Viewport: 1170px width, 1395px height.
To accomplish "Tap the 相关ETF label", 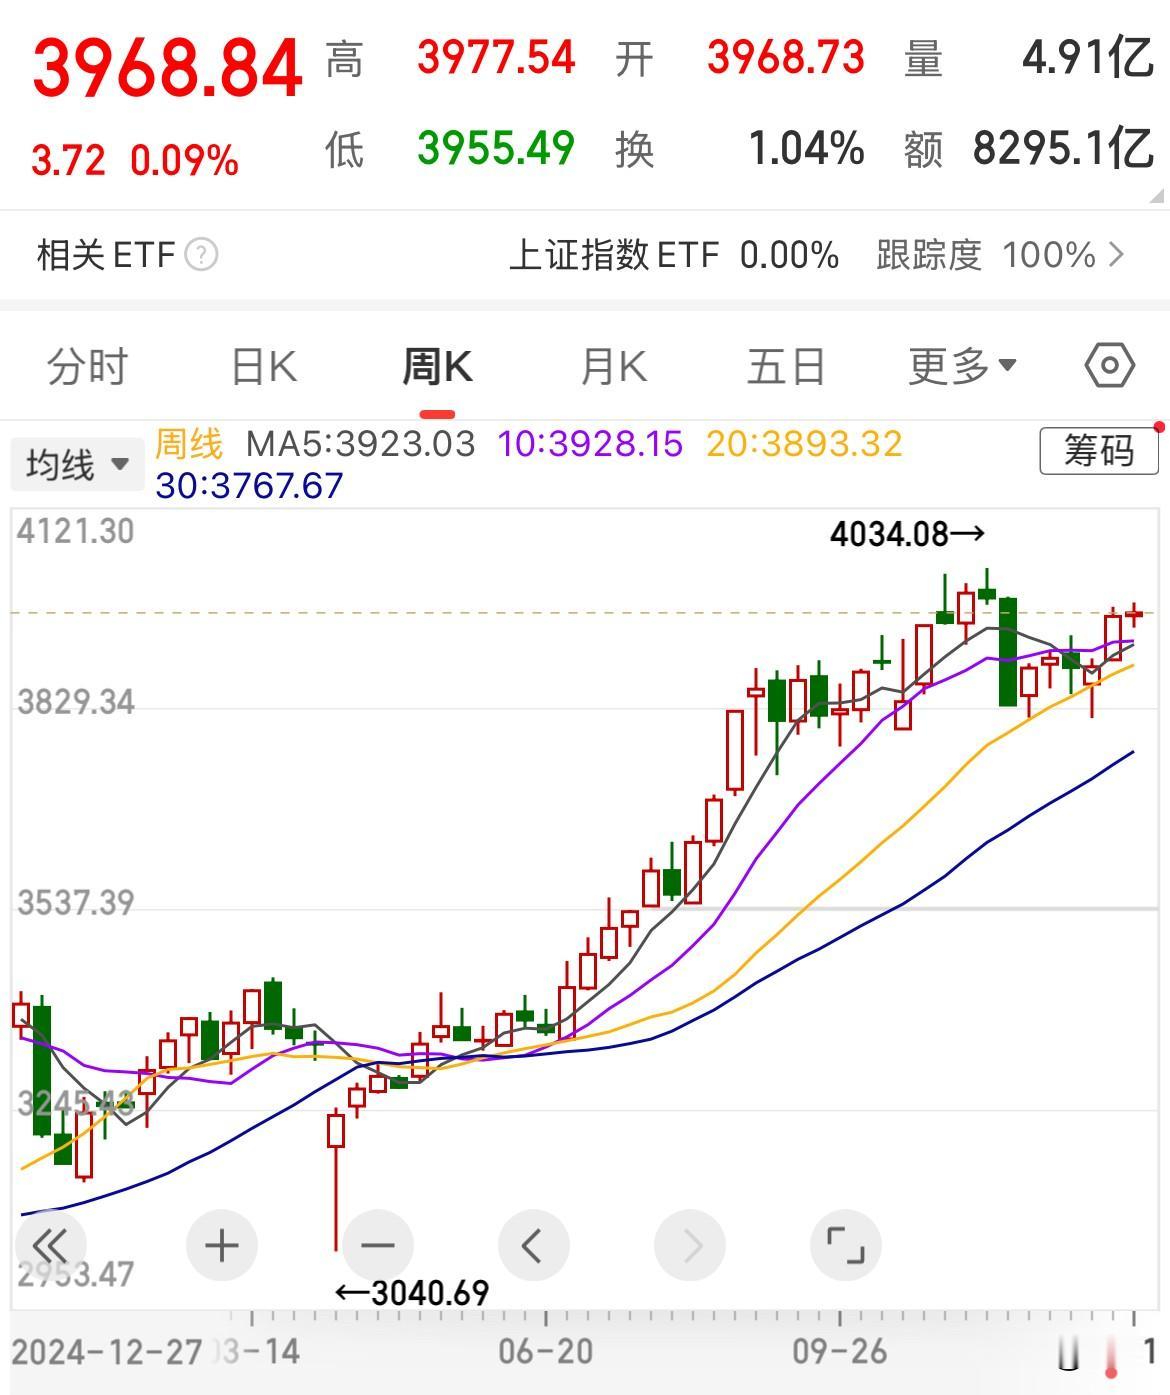I will pos(106,255).
